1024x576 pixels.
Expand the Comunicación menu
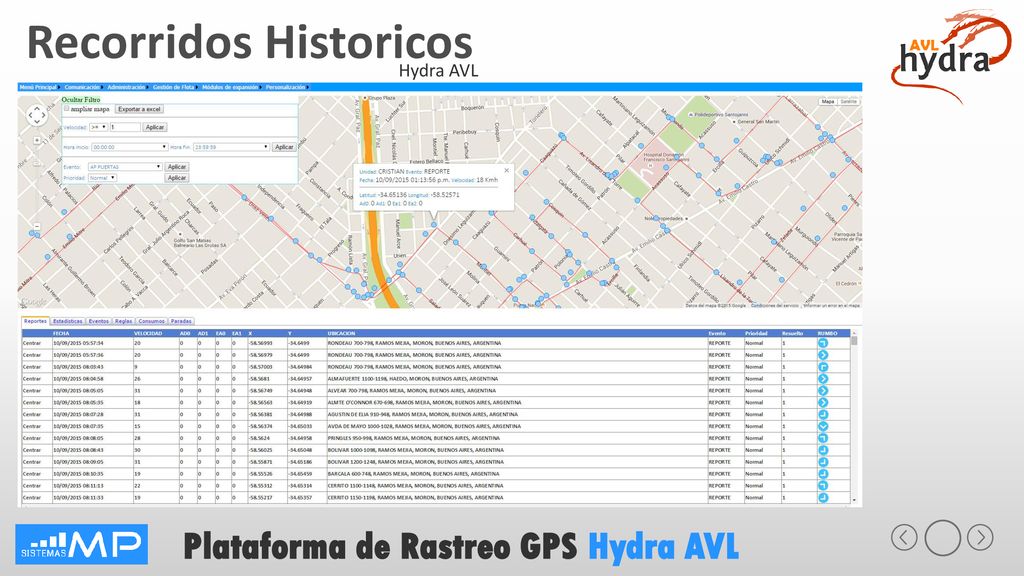[x=82, y=87]
